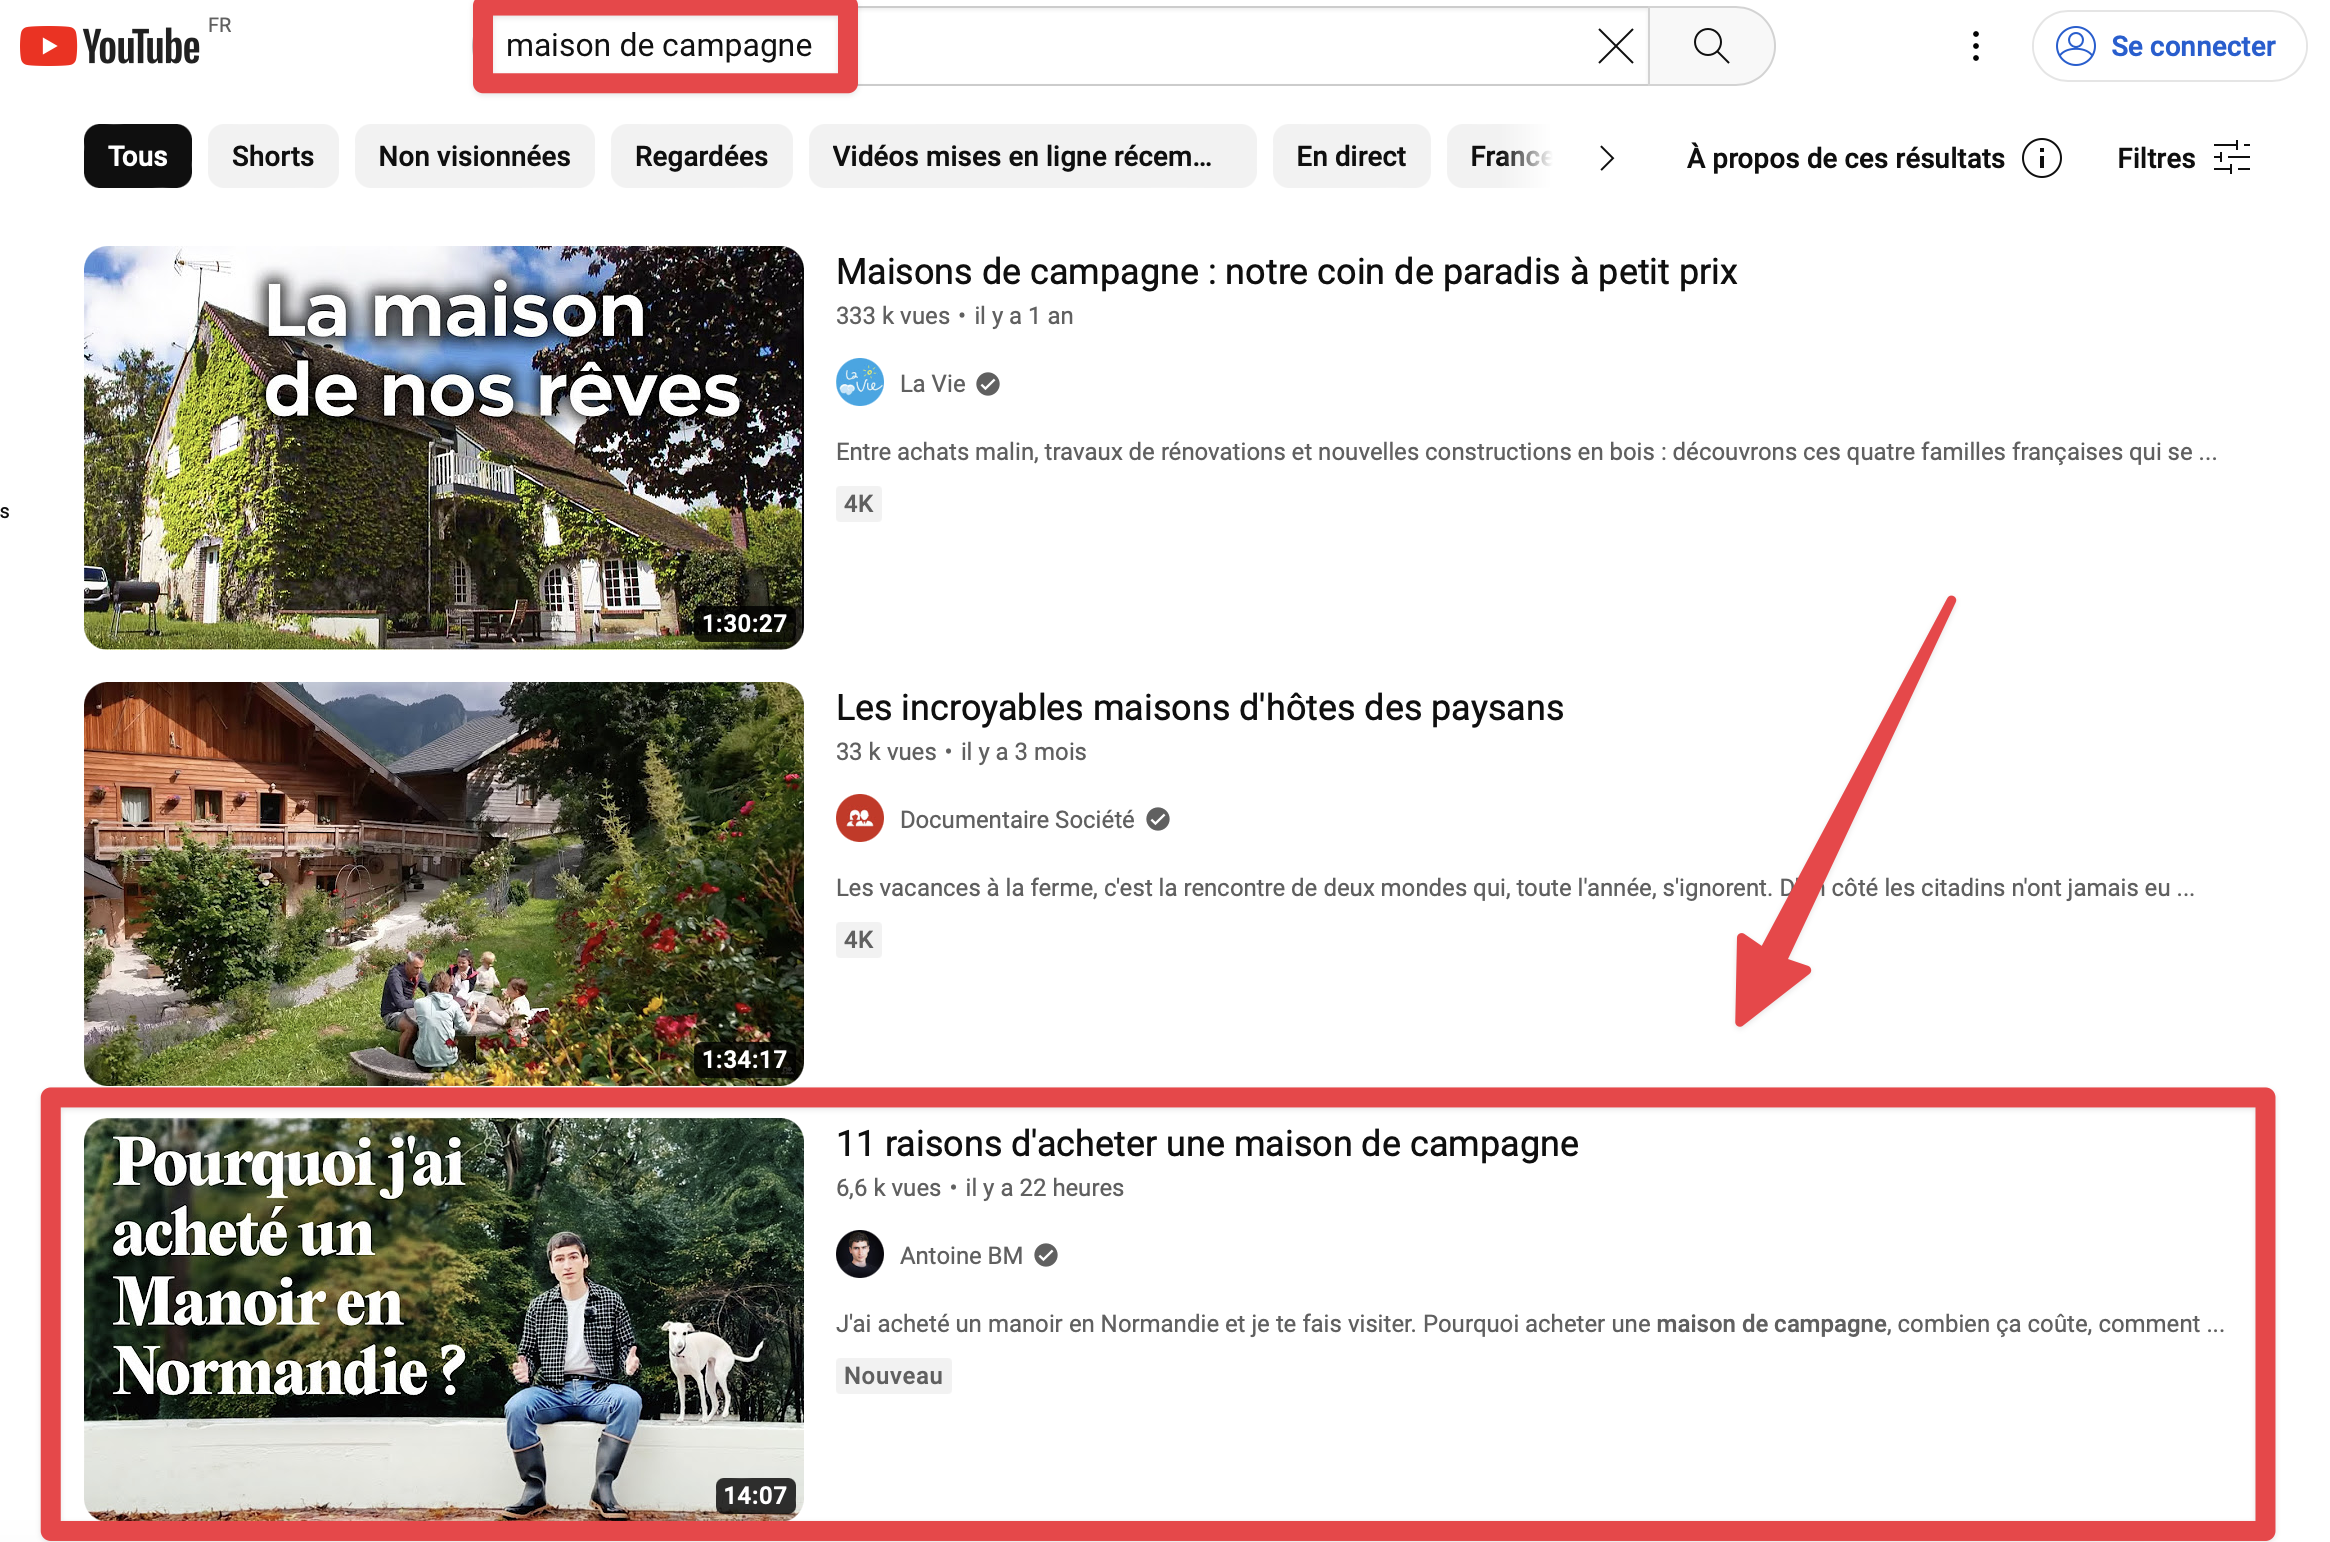Image resolution: width=2330 pixels, height=1542 pixels.
Task: Click Documentaire Société channel avatar
Action: point(859,819)
